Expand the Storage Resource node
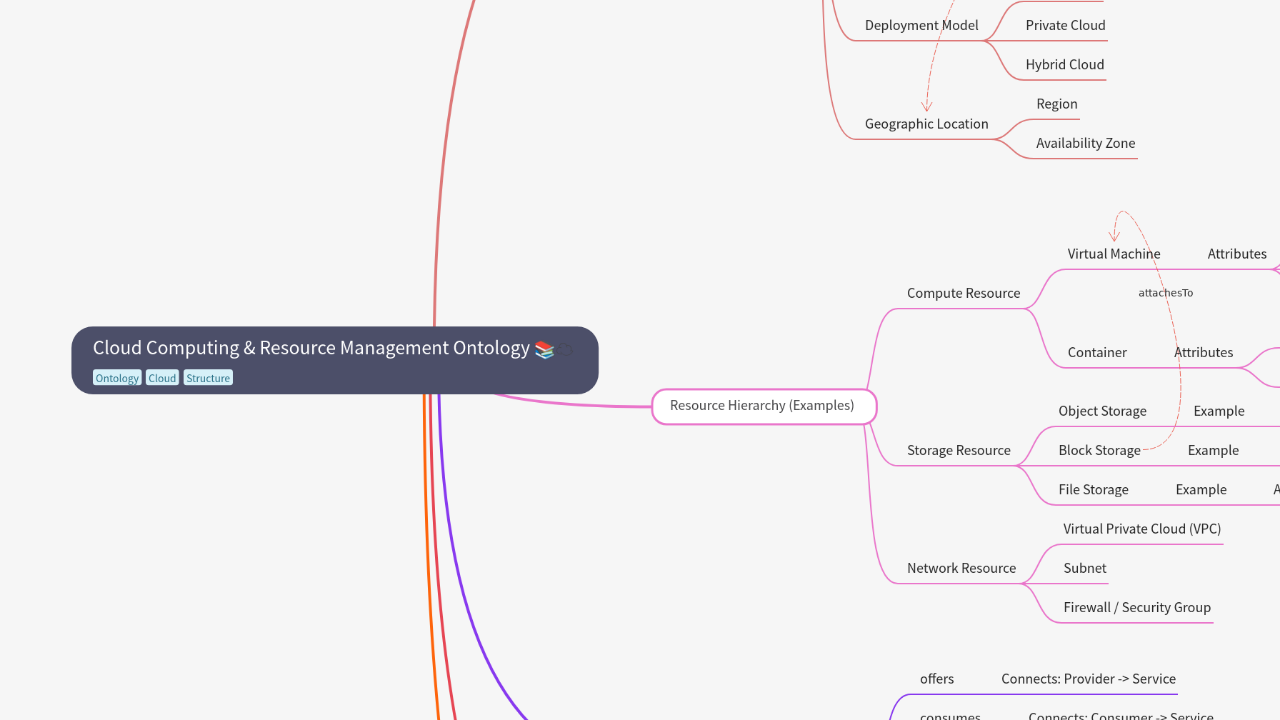 click(958, 450)
